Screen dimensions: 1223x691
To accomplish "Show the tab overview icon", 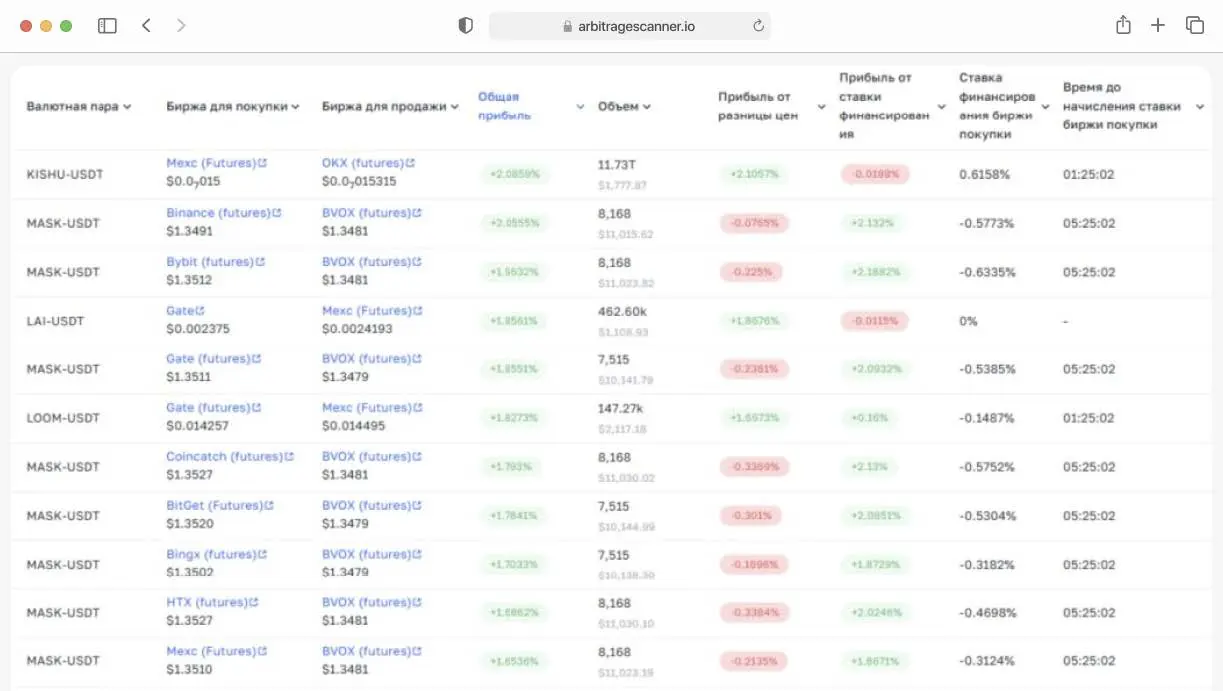I will (1194, 26).
